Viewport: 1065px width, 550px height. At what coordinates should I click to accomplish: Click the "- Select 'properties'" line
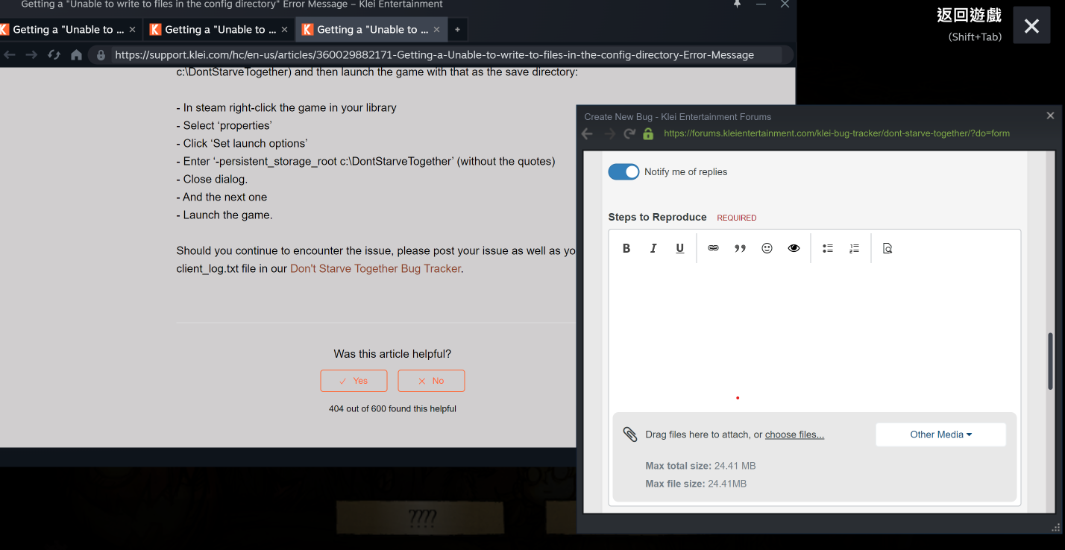click(224, 126)
